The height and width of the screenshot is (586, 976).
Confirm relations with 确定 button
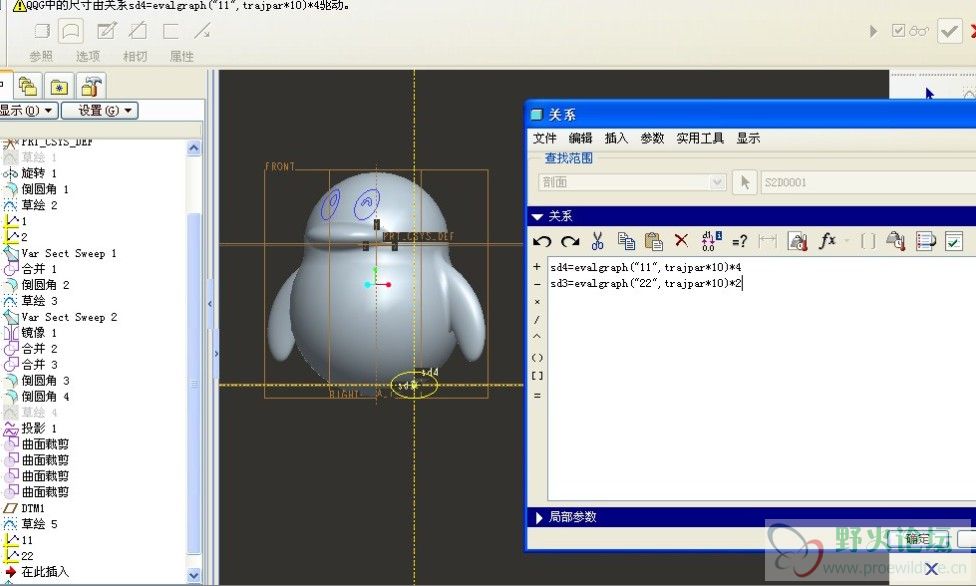[x=918, y=538]
